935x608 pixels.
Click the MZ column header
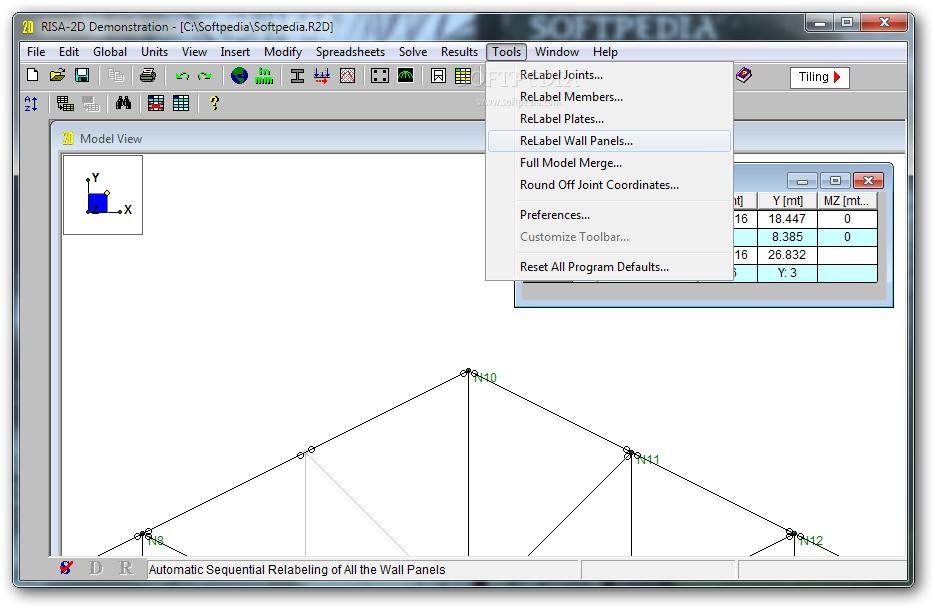point(847,201)
